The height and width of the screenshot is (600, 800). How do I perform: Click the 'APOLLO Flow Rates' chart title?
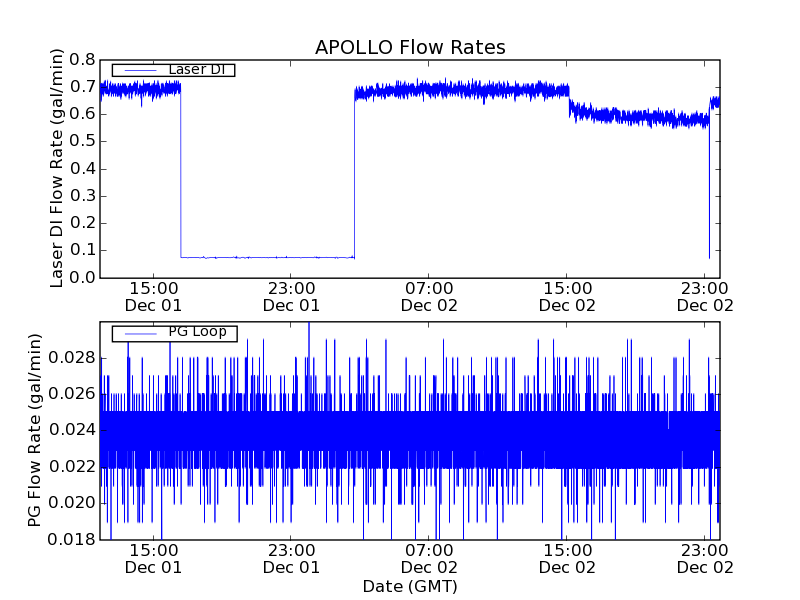410,47
